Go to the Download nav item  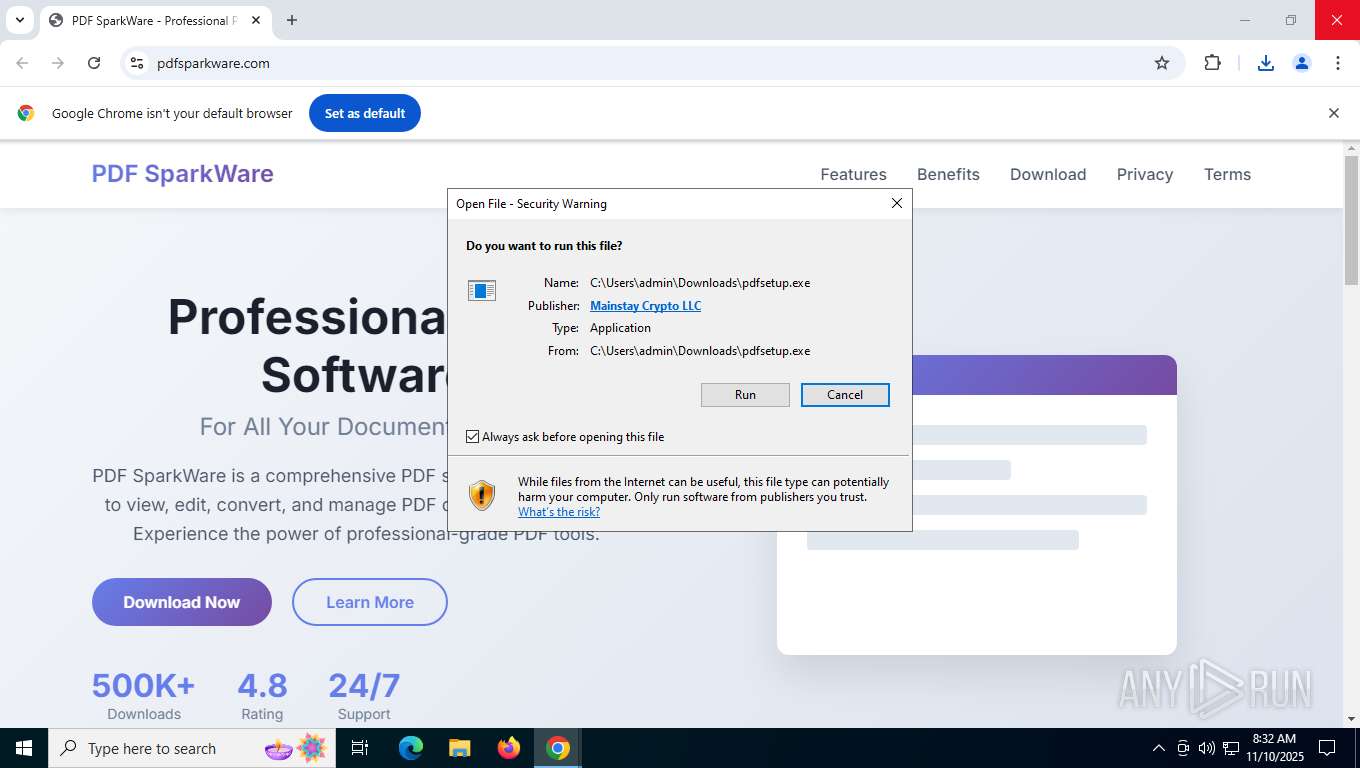1048,174
